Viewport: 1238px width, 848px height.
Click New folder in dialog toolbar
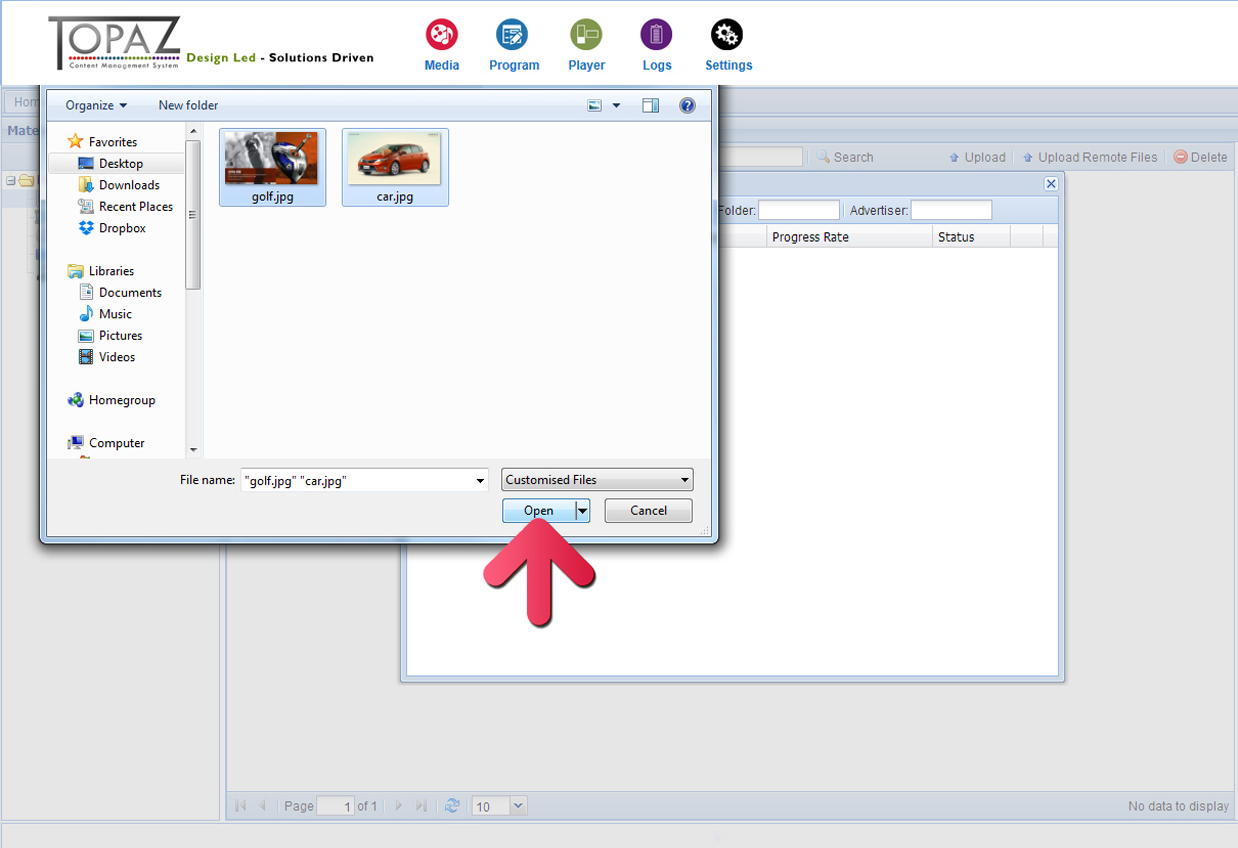188,105
